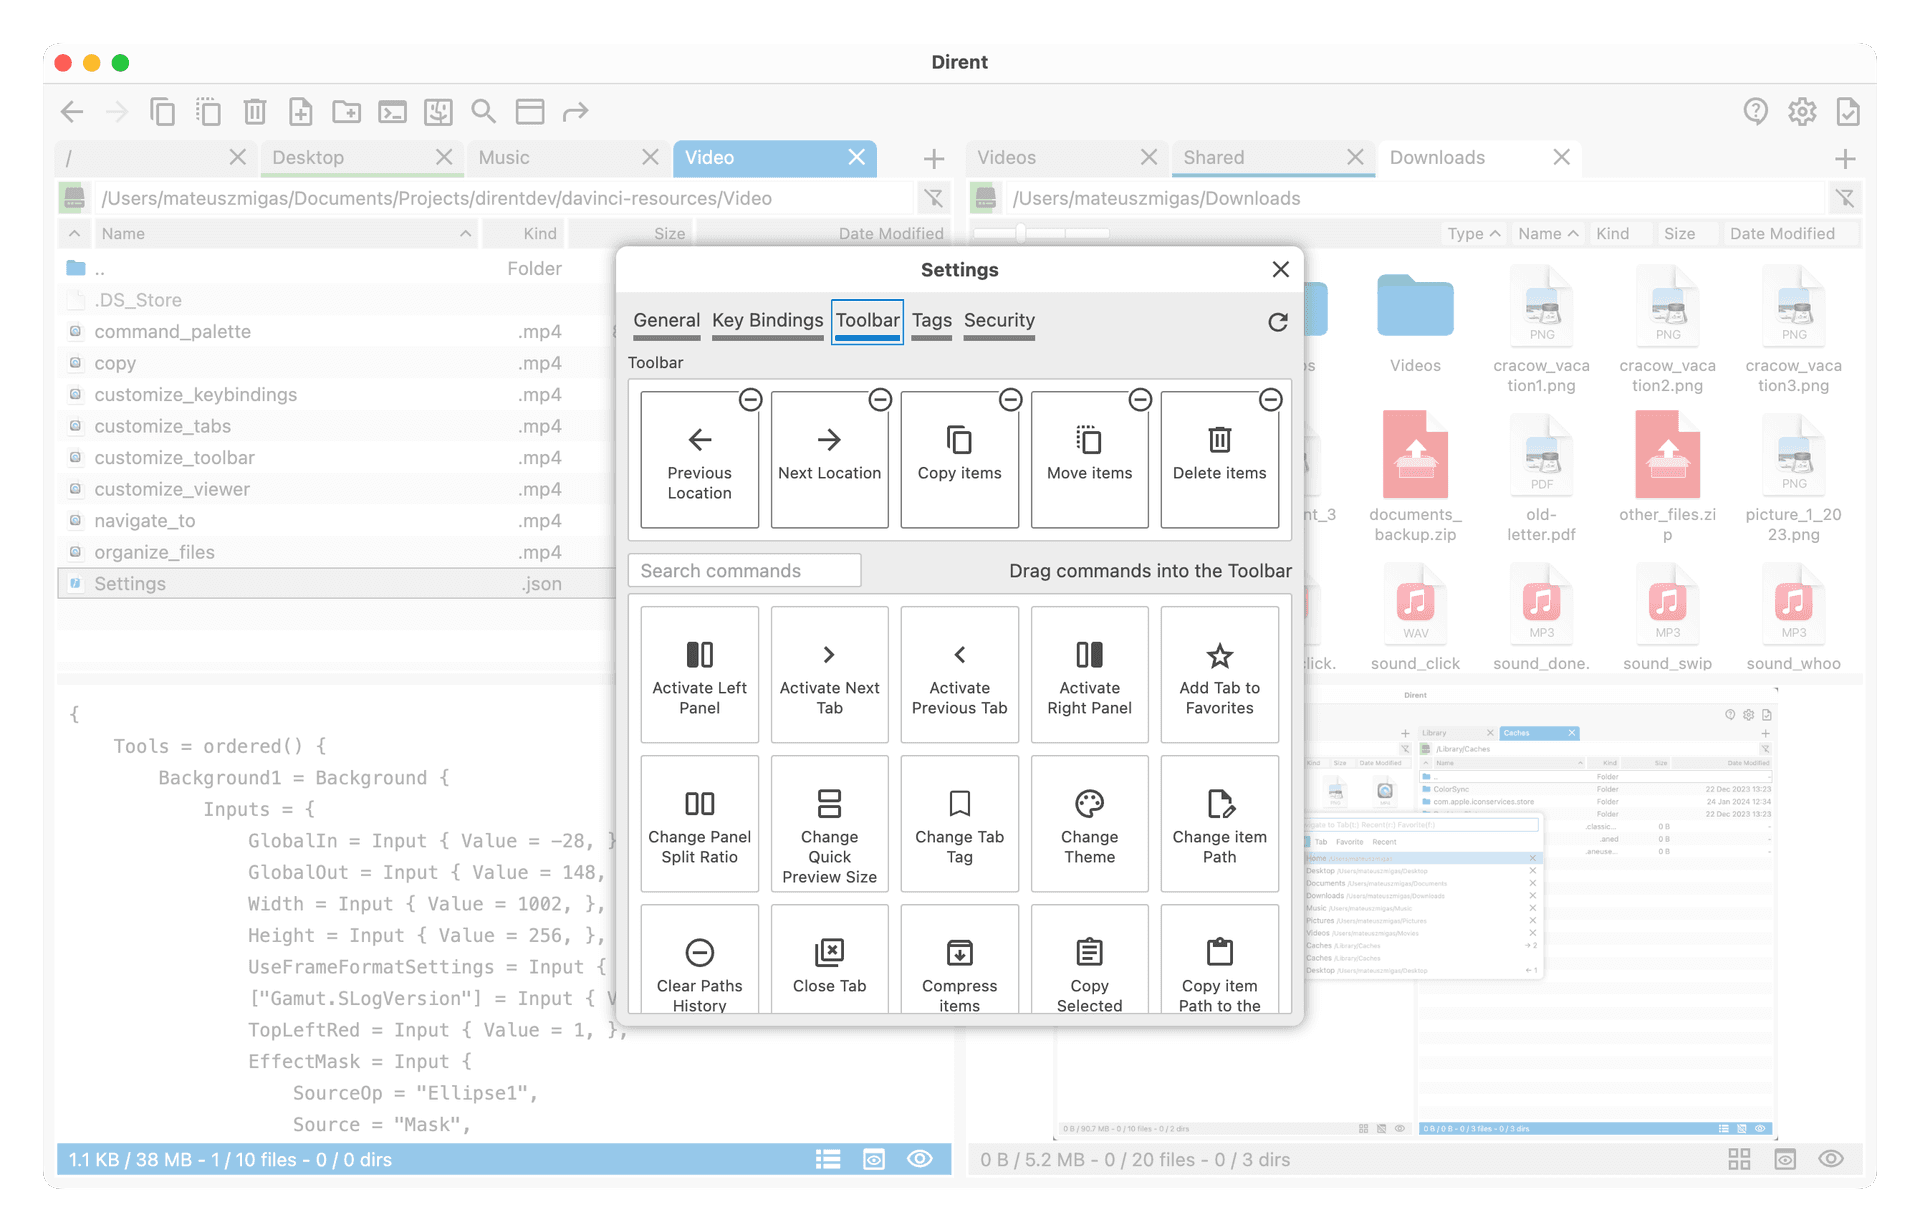Add new tab in left panel
The width and height of the screenshot is (1920, 1232).
[x=934, y=158]
